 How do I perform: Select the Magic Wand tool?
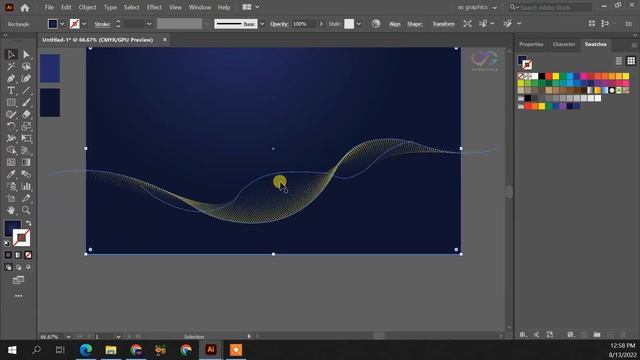11,66
